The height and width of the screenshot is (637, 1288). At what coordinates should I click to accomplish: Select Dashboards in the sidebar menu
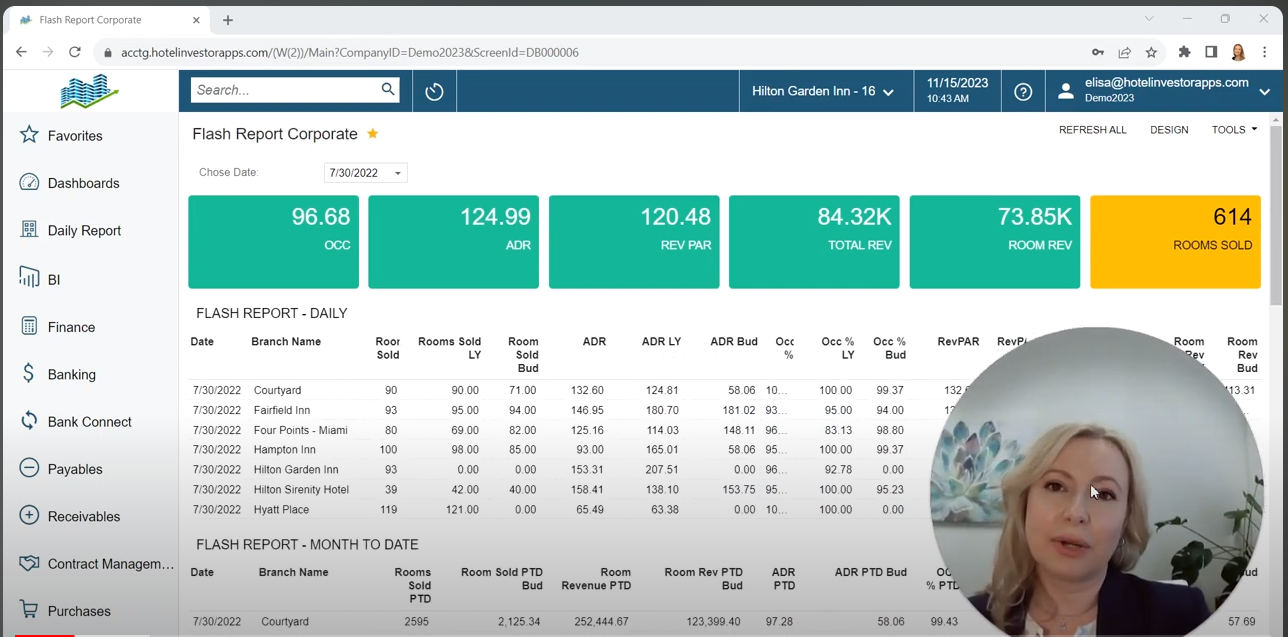click(84, 183)
